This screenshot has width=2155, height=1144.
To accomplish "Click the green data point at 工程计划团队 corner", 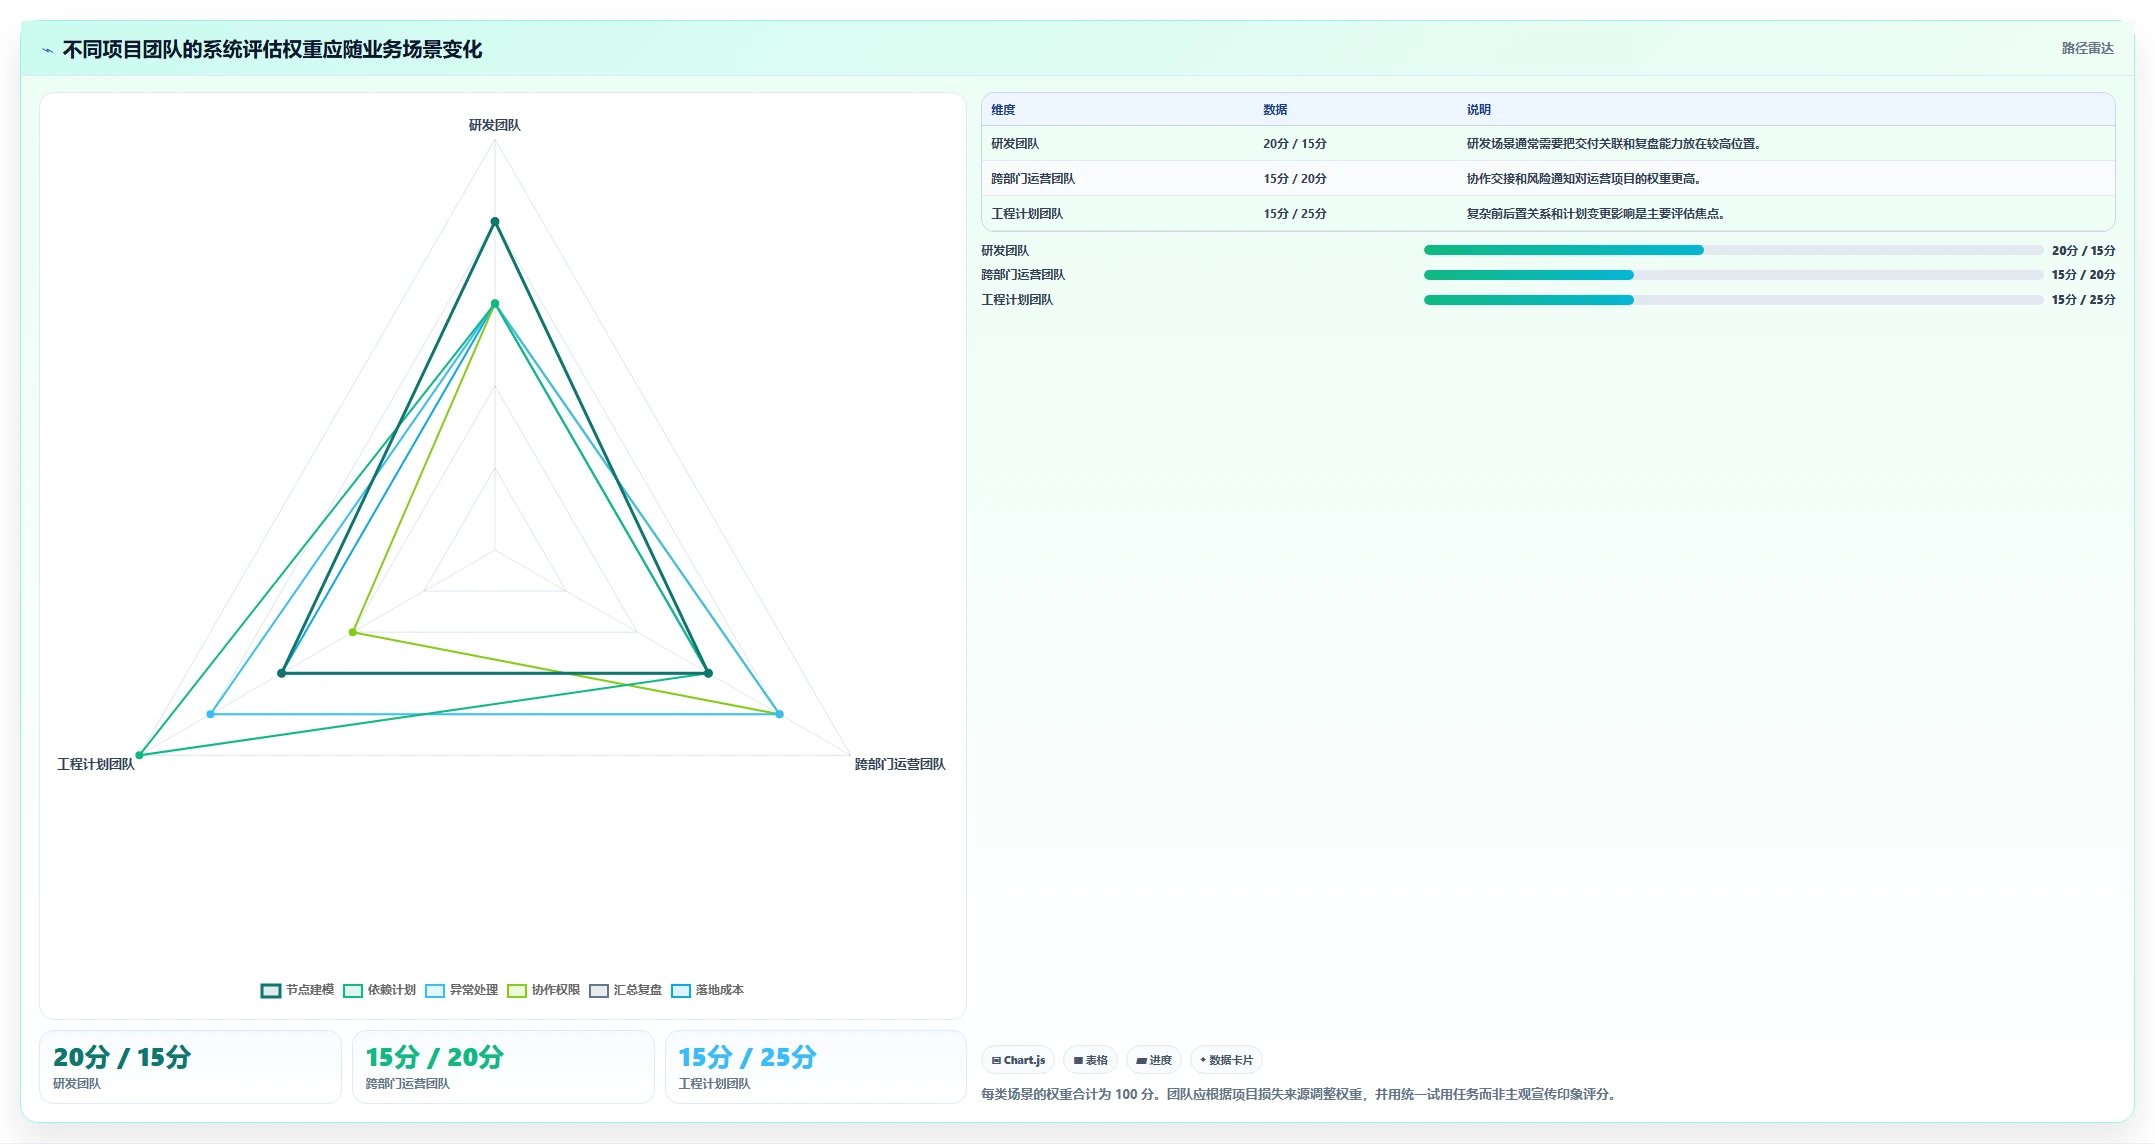I will 139,755.
